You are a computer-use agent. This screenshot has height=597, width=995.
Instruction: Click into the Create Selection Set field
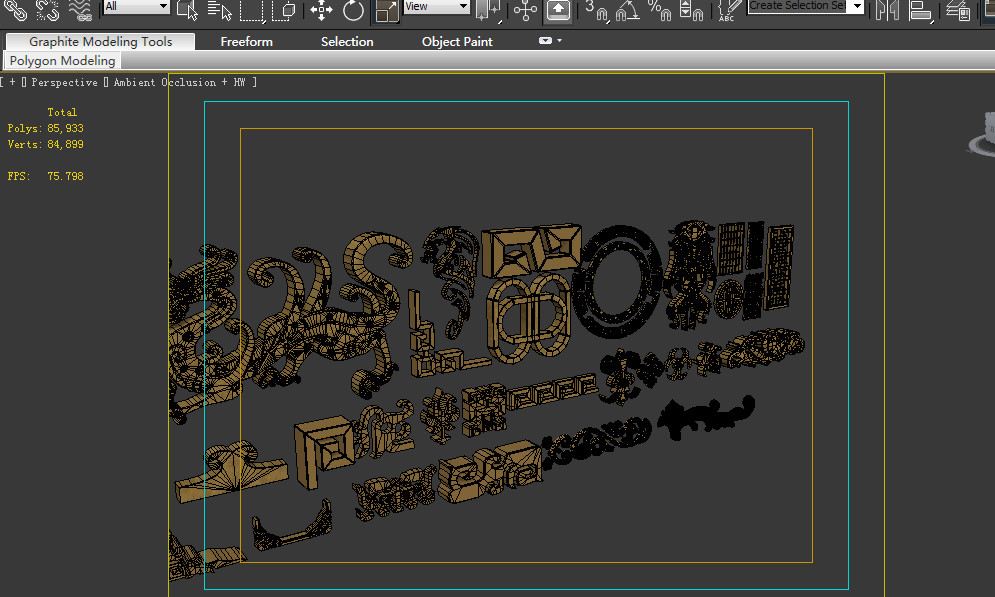[798, 6]
